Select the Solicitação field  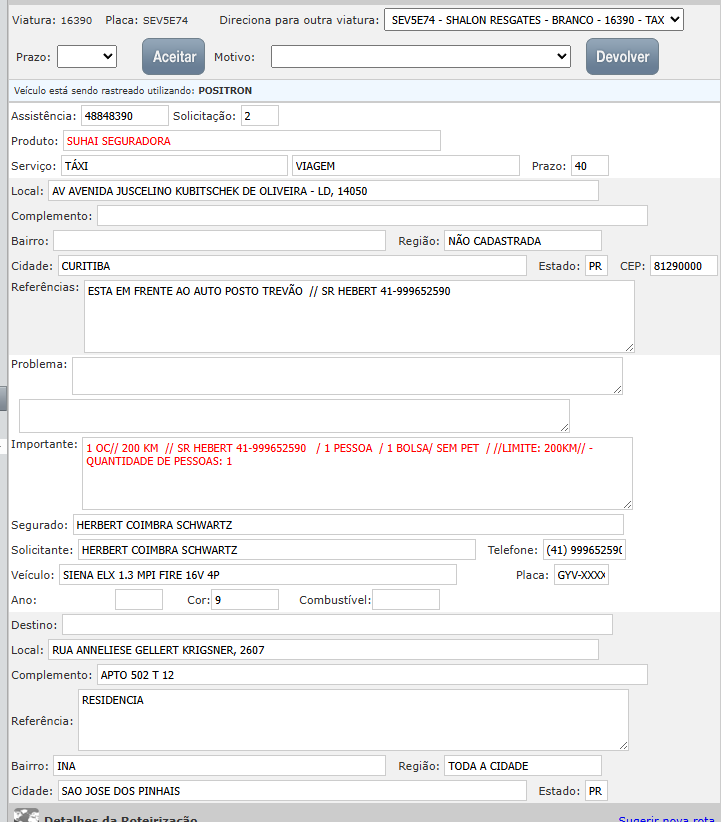pos(259,116)
